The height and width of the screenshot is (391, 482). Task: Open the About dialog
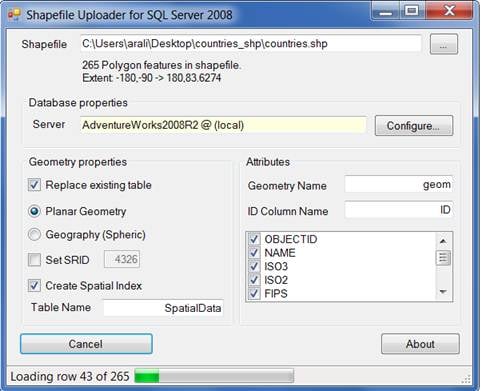click(x=420, y=344)
